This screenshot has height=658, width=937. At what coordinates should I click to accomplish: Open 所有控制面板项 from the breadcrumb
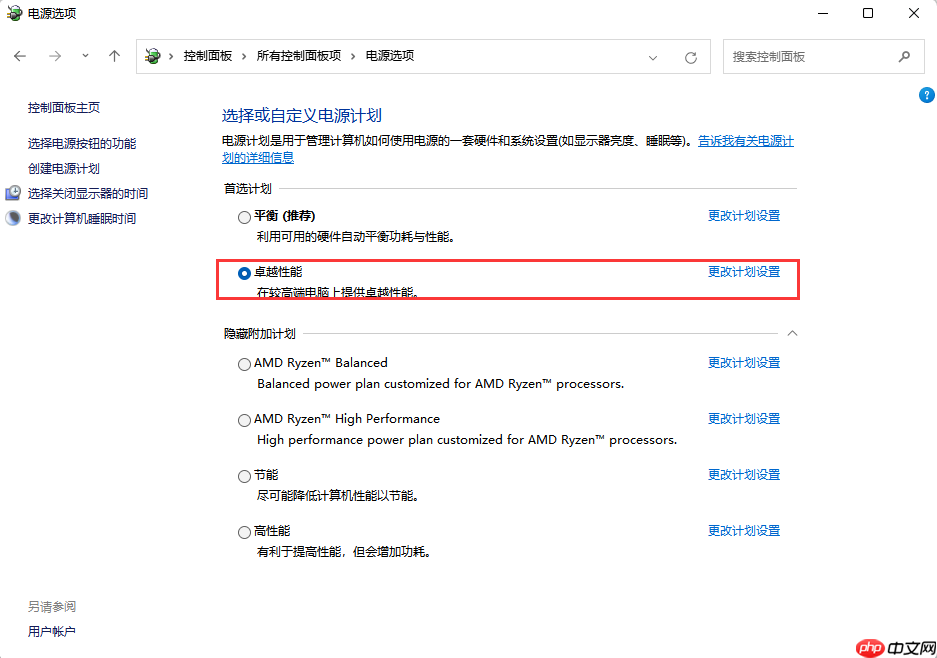coord(300,57)
